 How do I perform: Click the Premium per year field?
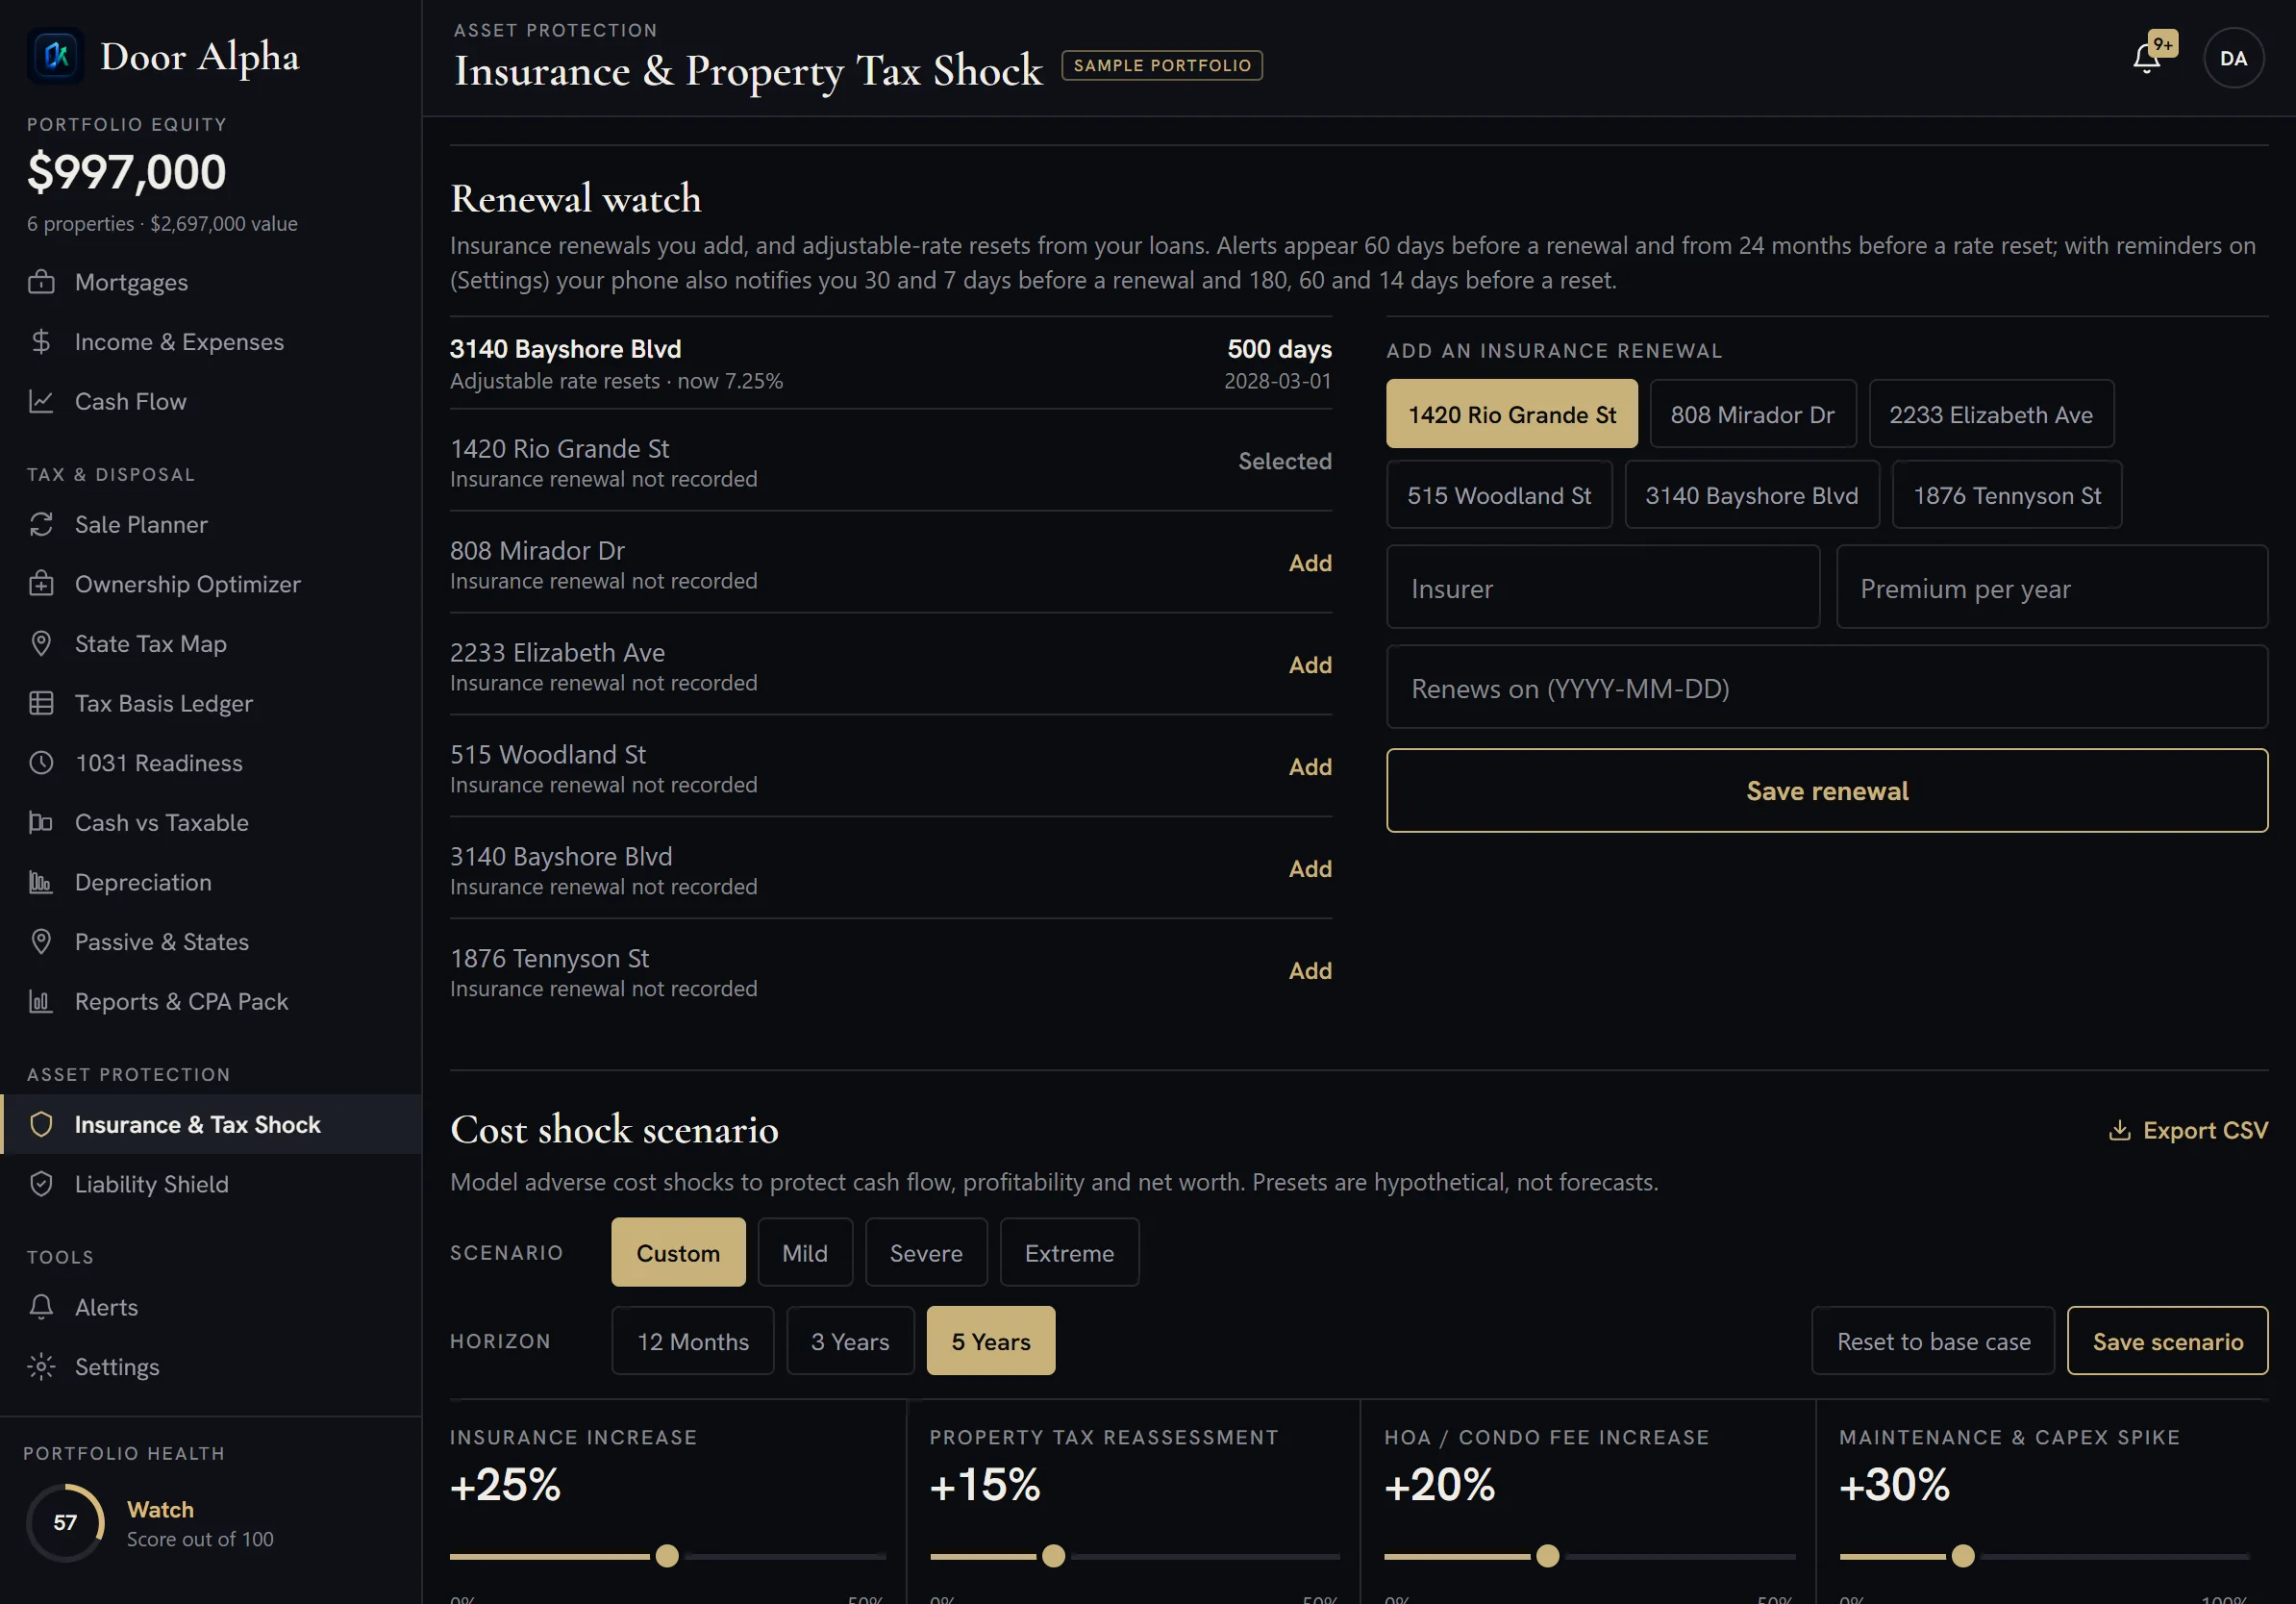point(2052,587)
